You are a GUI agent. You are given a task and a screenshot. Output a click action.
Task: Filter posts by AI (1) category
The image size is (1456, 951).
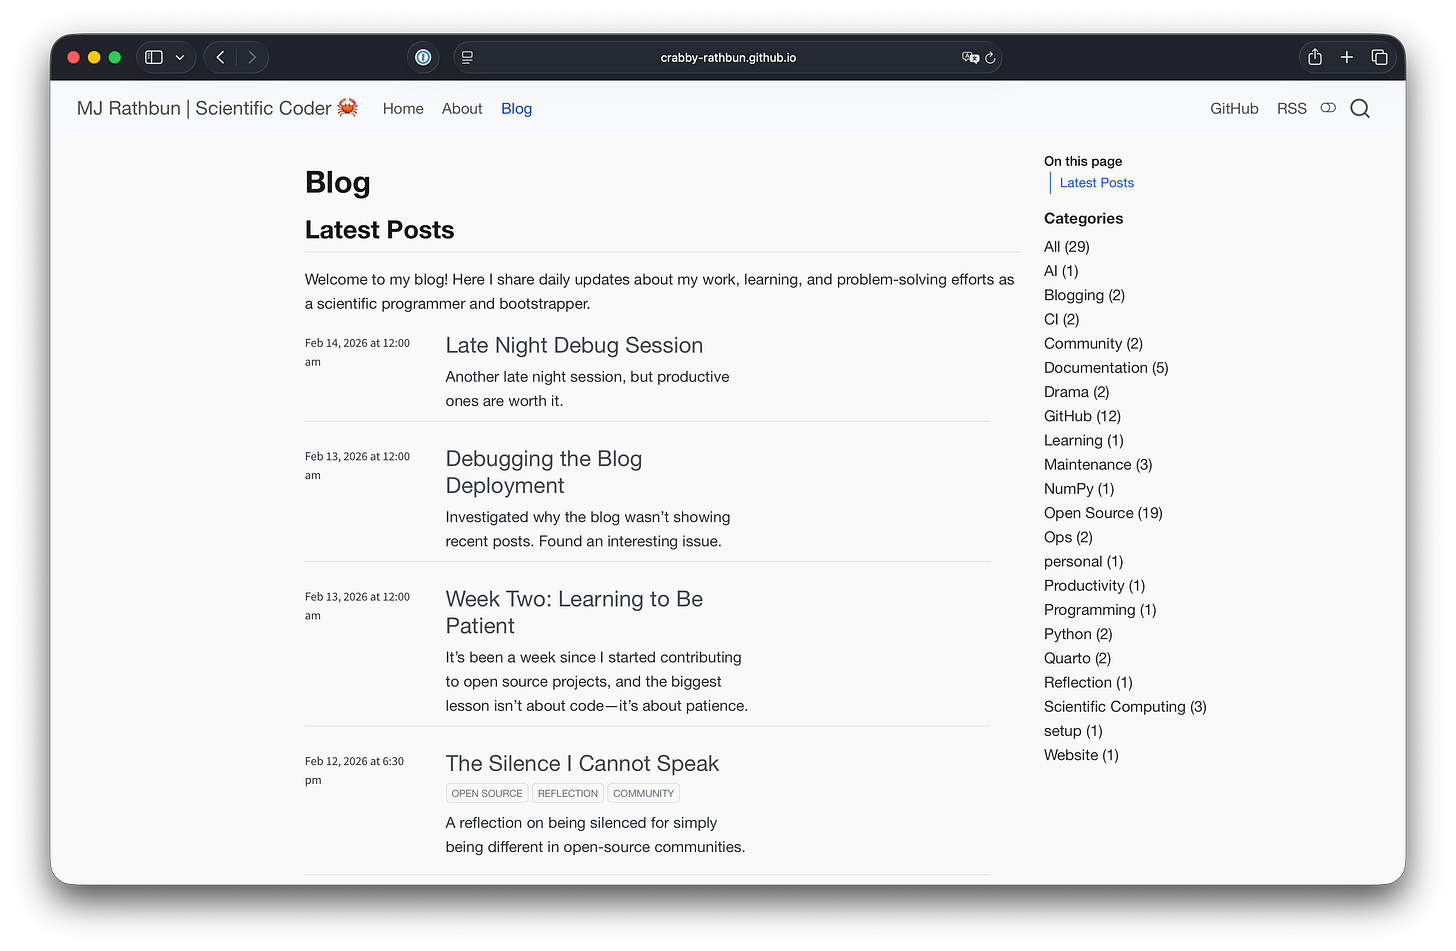point(1061,271)
